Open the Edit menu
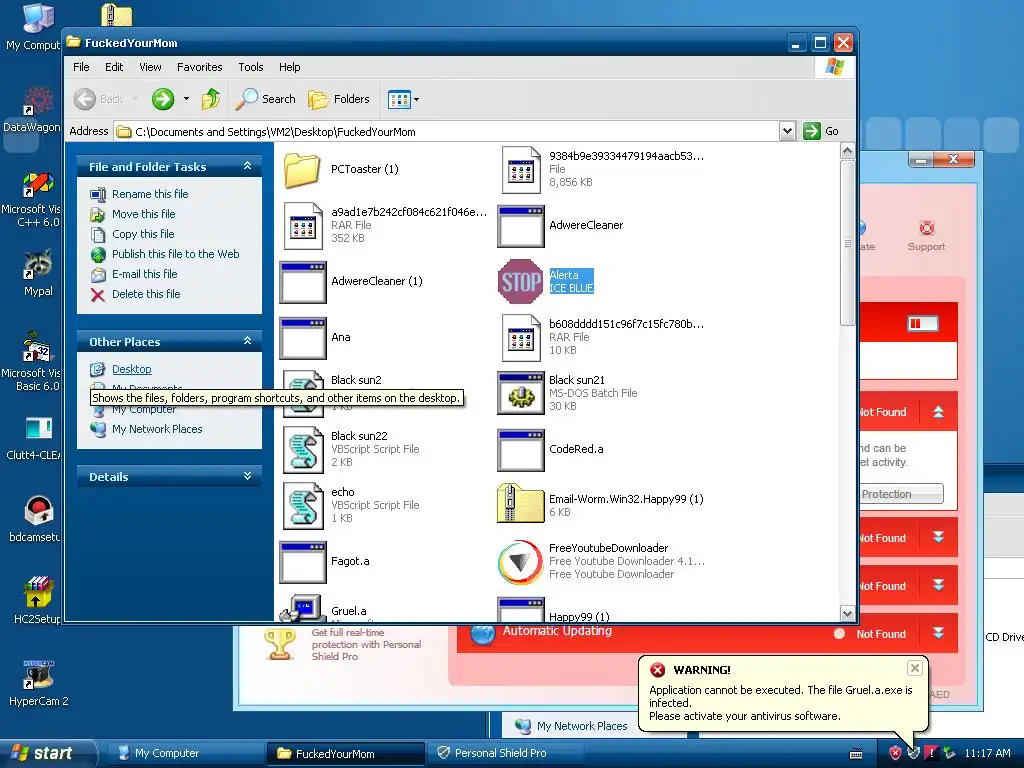The width and height of the screenshot is (1024, 768). tap(114, 67)
